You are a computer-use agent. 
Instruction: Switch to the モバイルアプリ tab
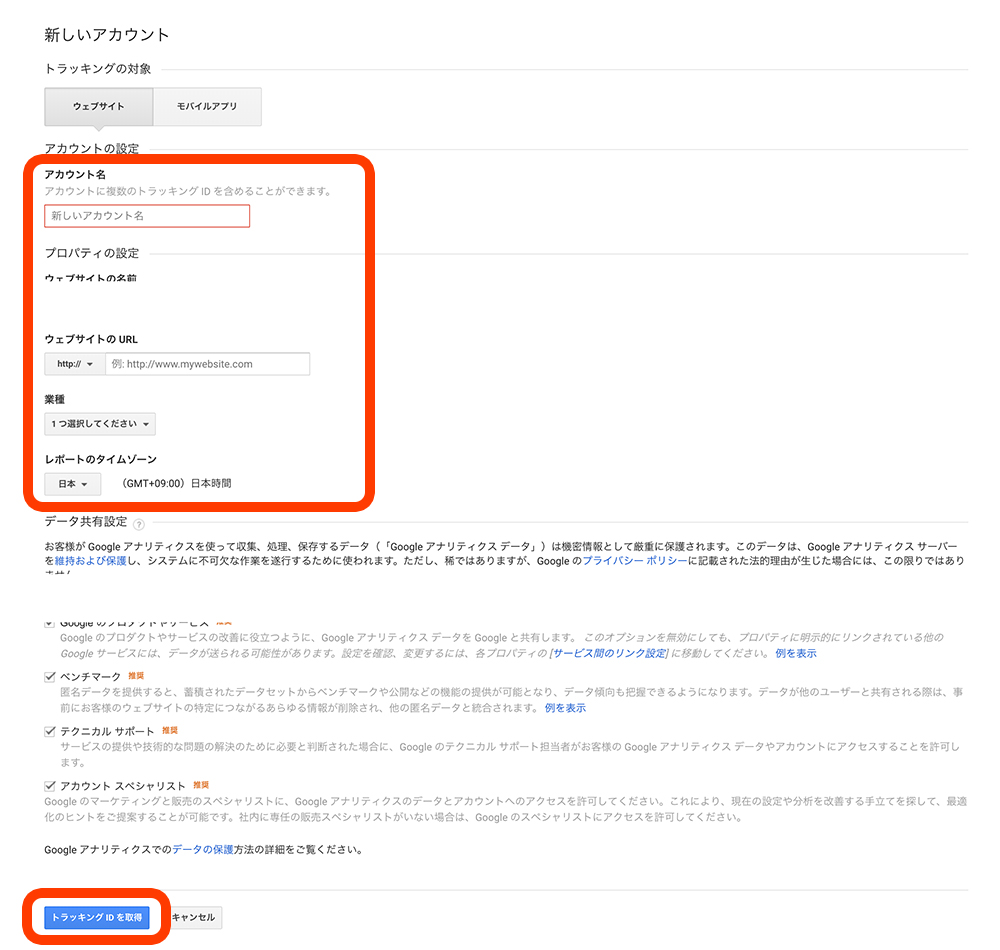207,106
